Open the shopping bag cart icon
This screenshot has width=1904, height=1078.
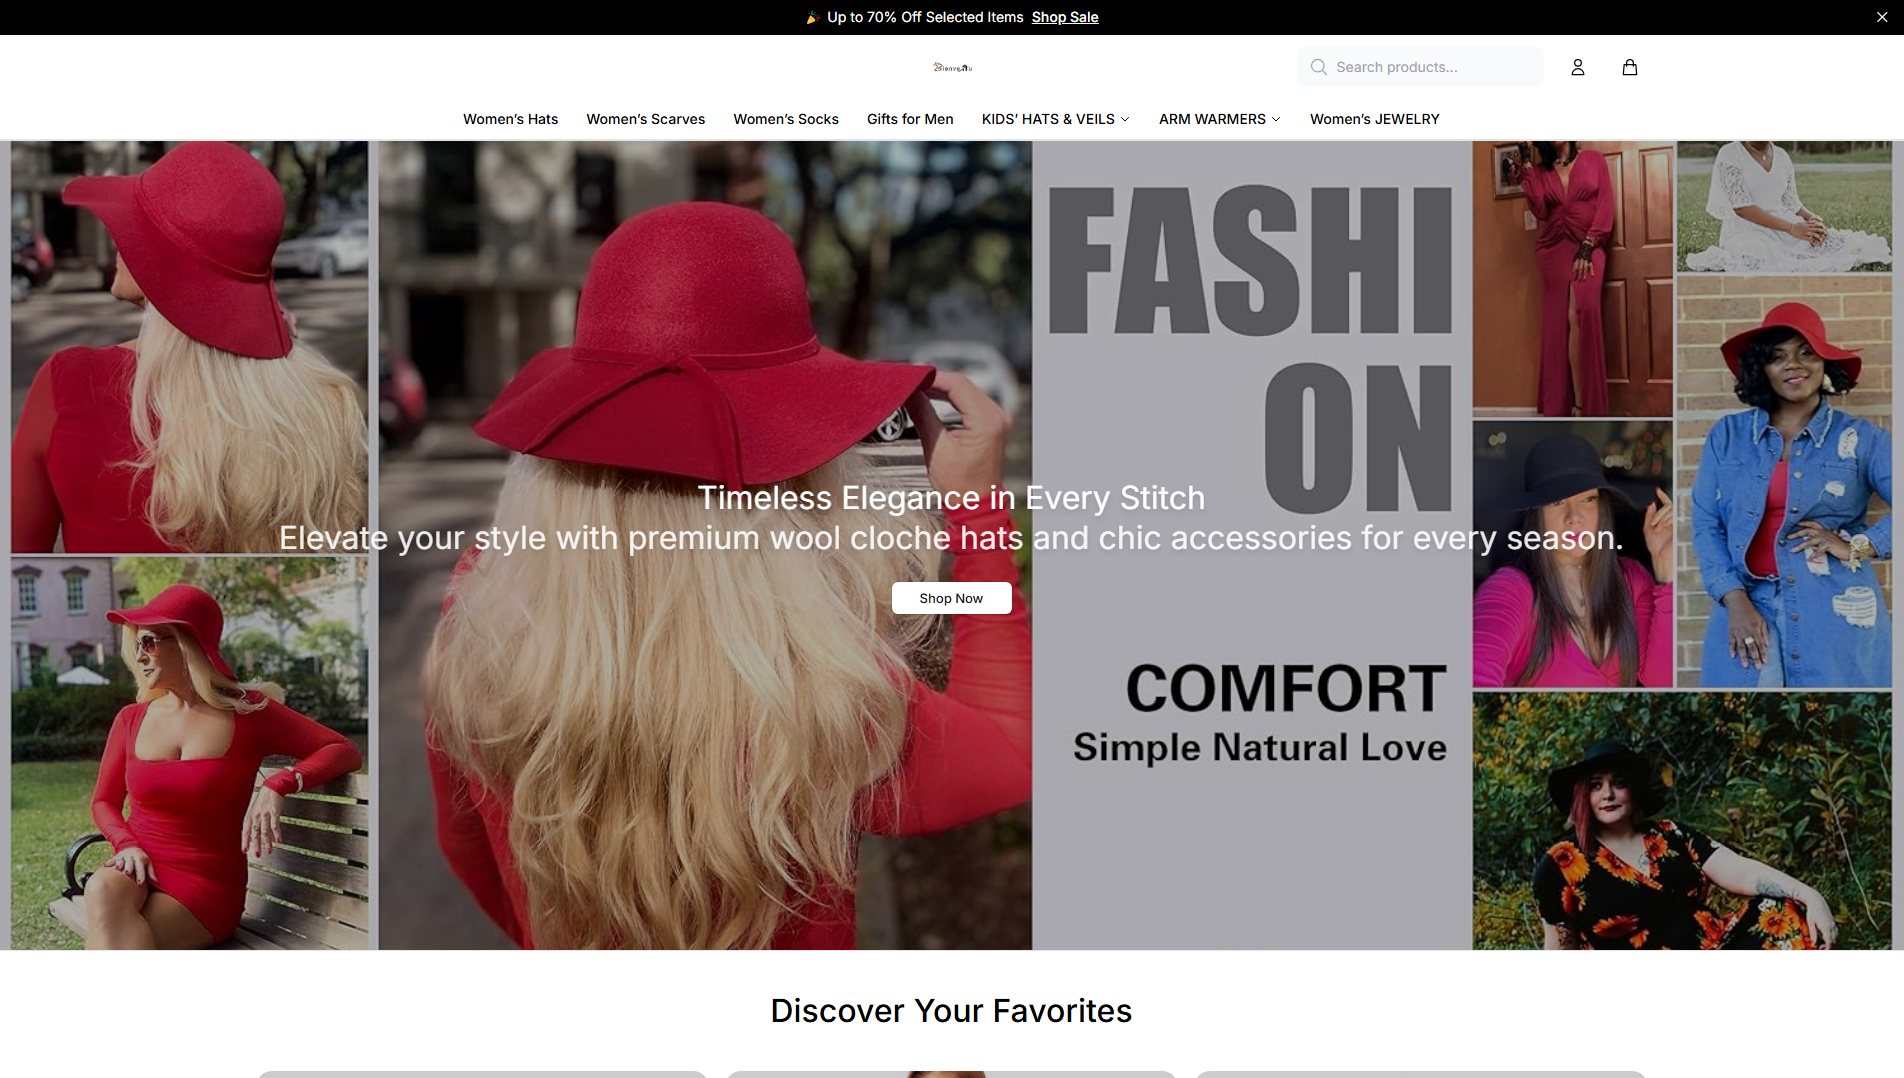tap(1630, 67)
